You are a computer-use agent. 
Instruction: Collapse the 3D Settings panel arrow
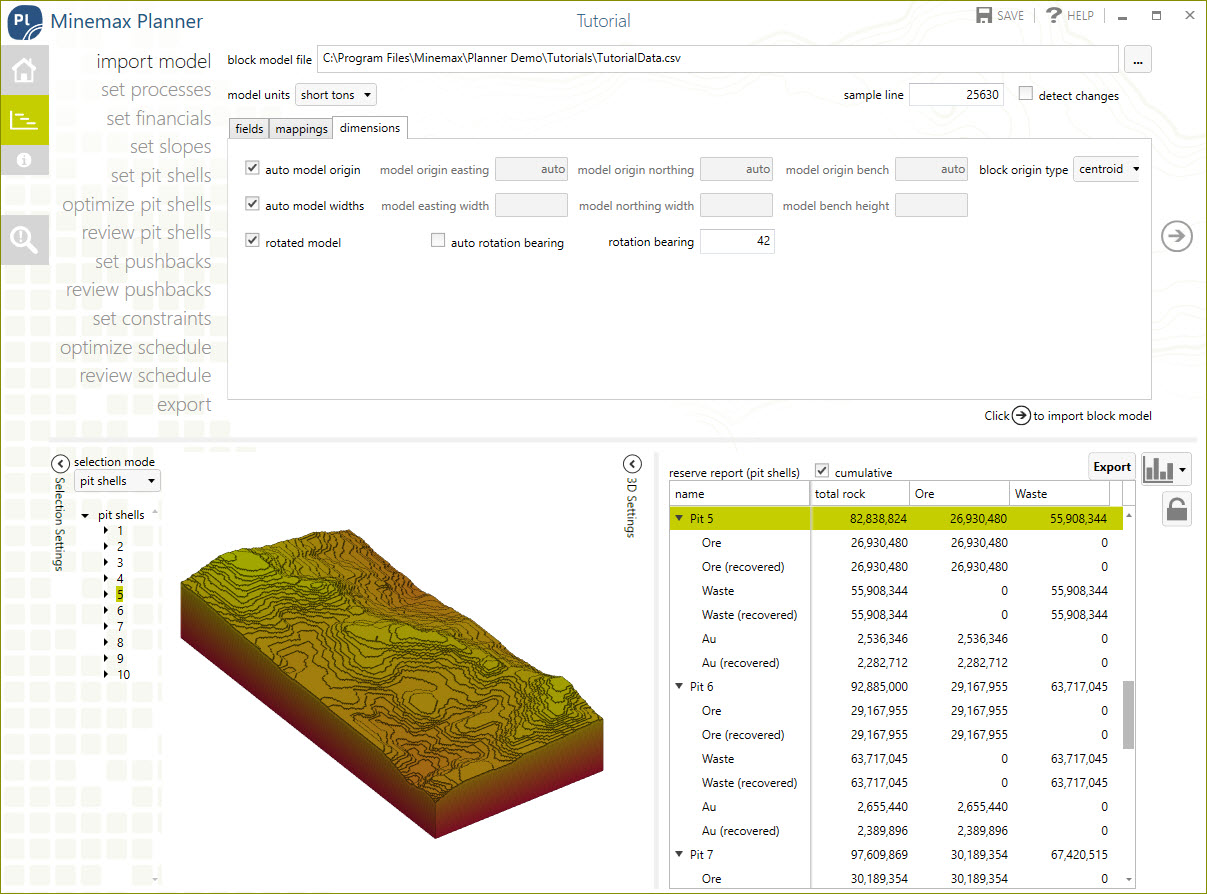pyautogui.click(x=632, y=464)
